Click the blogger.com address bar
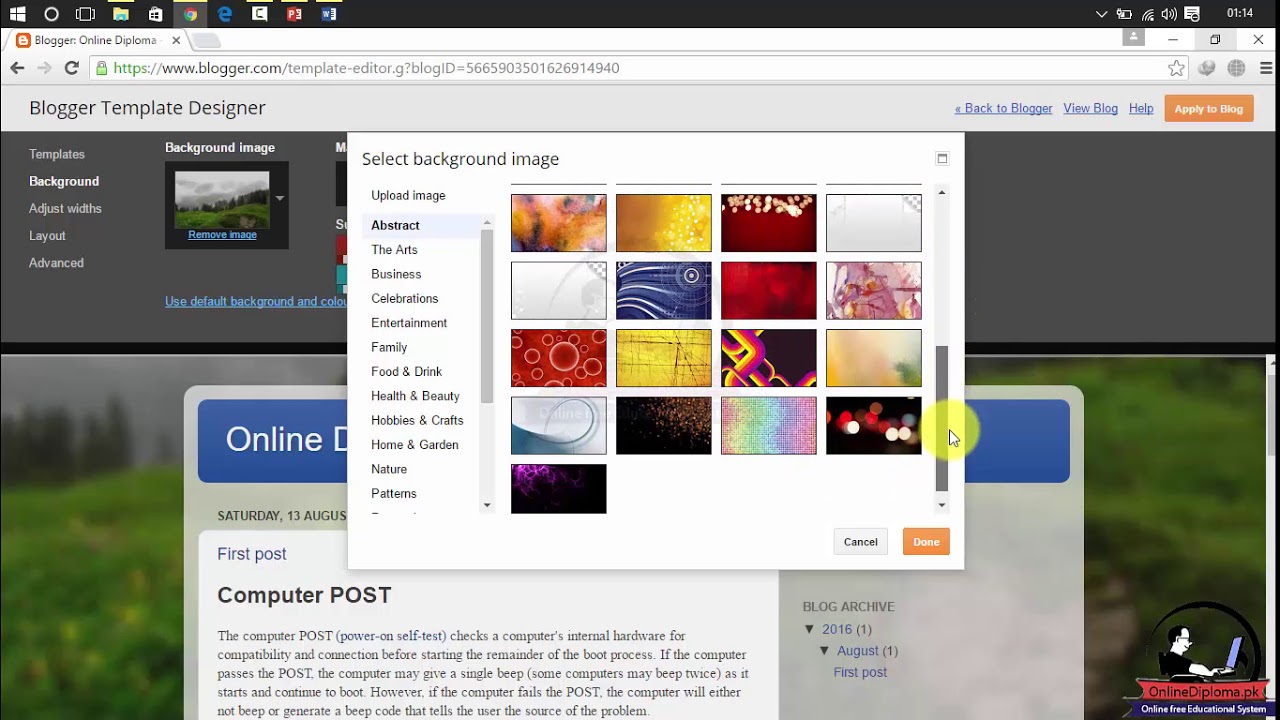The width and height of the screenshot is (1280, 720). click(630, 68)
